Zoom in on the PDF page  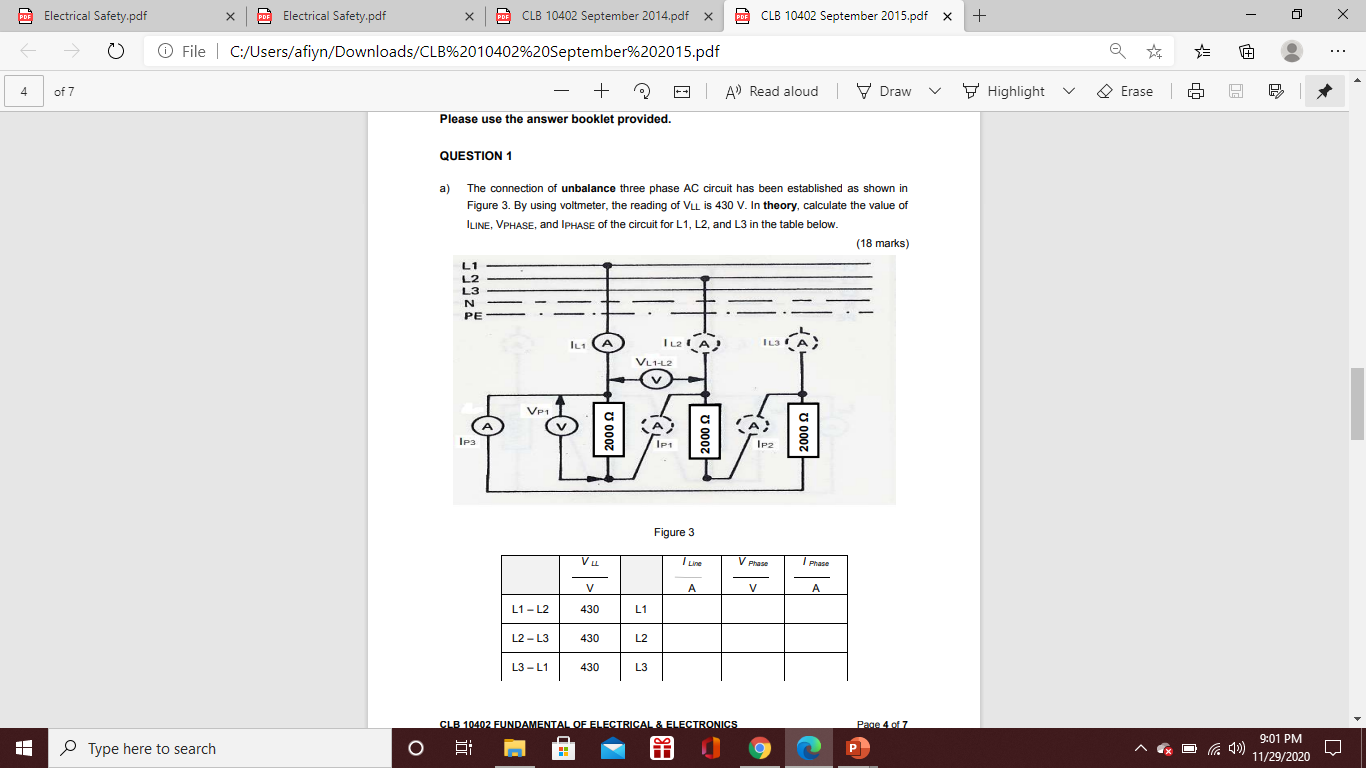pyautogui.click(x=600, y=91)
